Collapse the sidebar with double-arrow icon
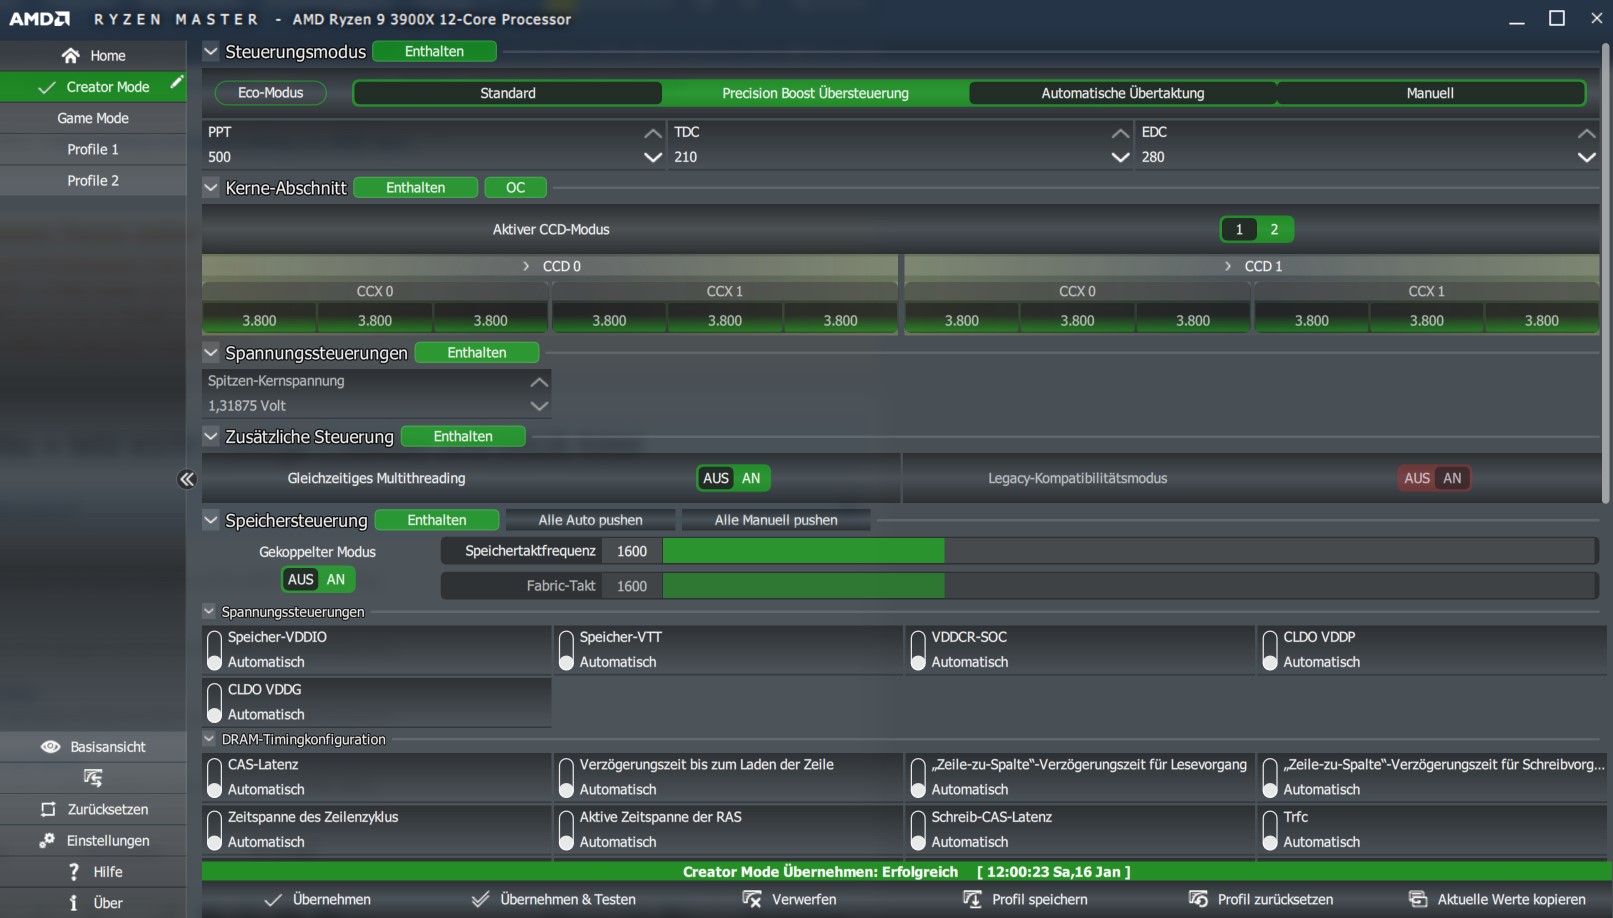Image resolution: width=1613 pixels, height=918 pixels. pyautogui.click(x=187, y=479)
